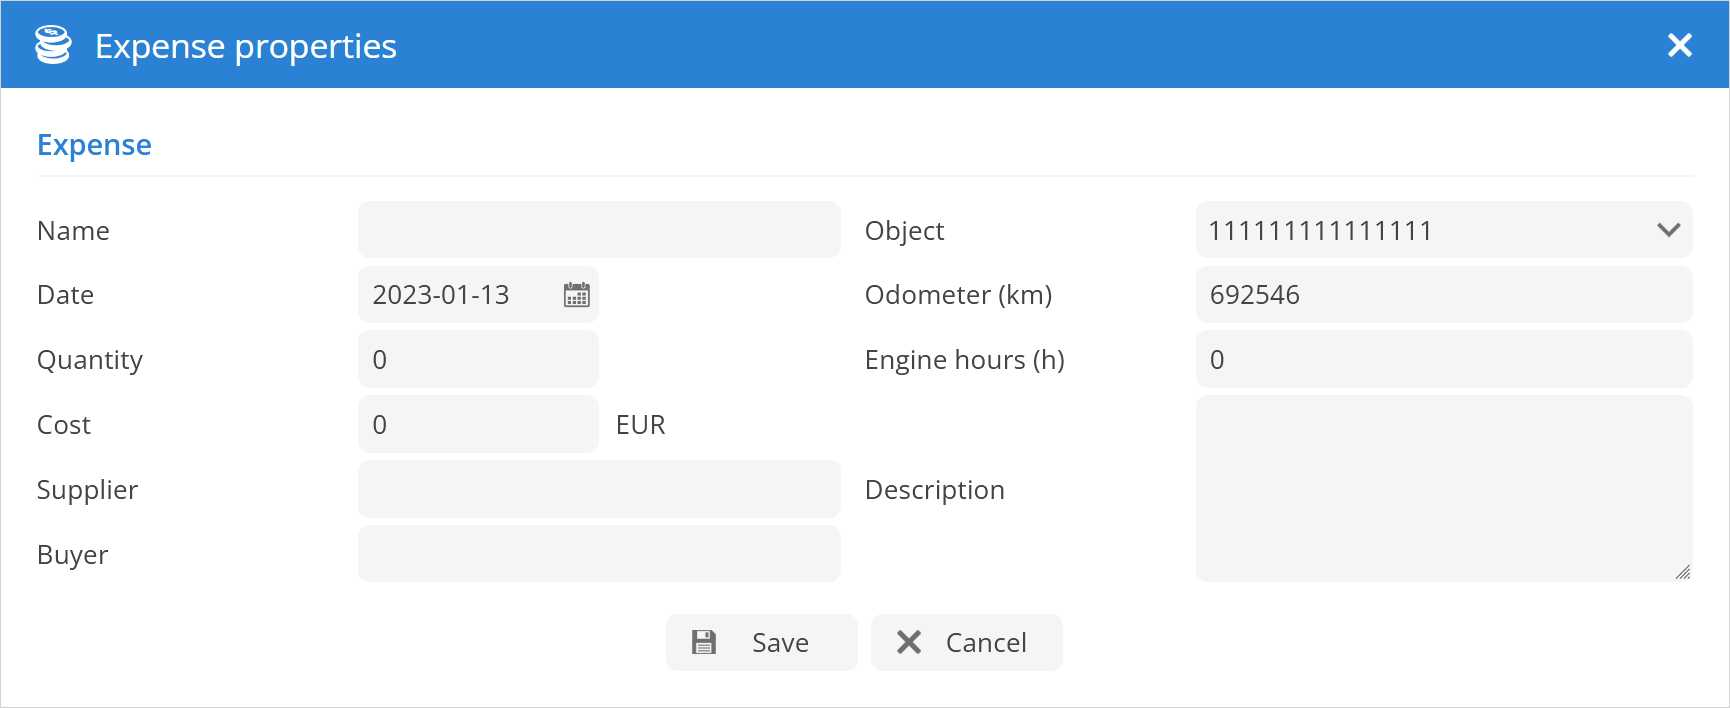The width and height of the screenshot is (1730, 708).
Task: Open the calendar date picker
Action: (x=577, y=295)
